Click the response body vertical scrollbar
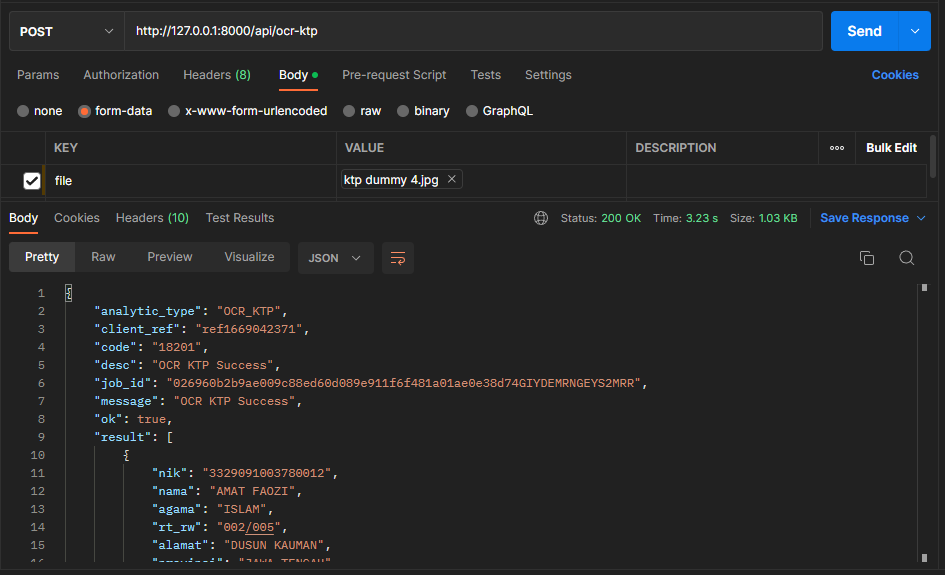This screenshot has width=945, height=575. 924,422
